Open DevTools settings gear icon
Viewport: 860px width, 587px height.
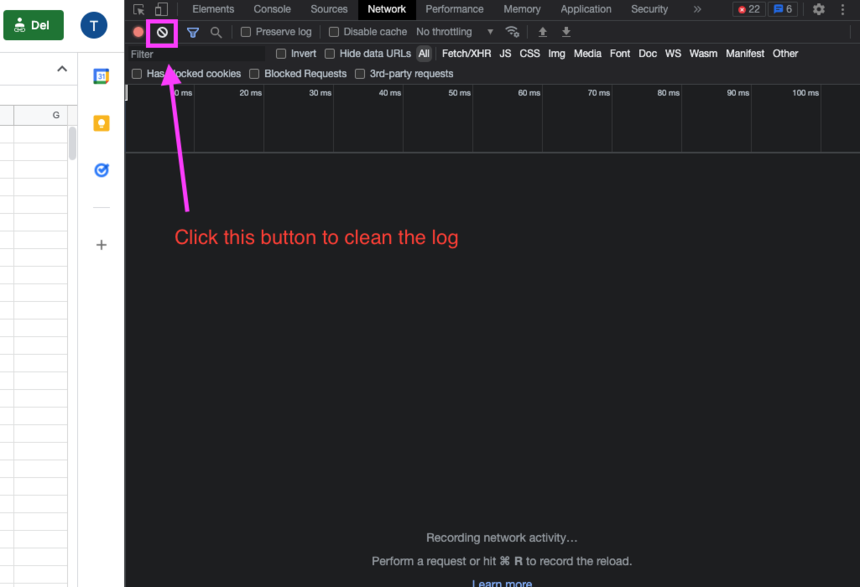818,9
